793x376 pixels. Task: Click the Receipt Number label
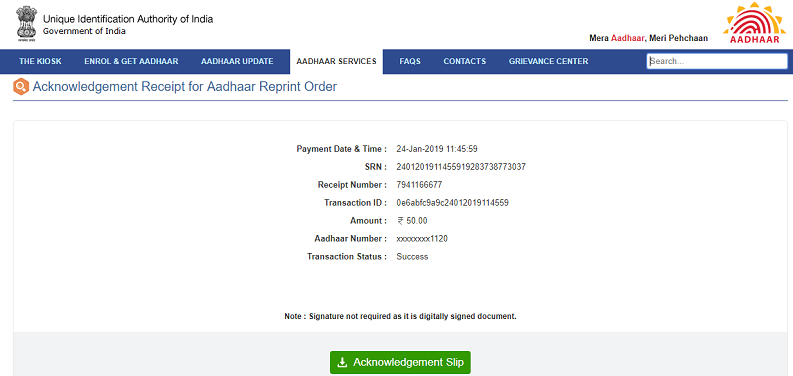coord(352,185)
